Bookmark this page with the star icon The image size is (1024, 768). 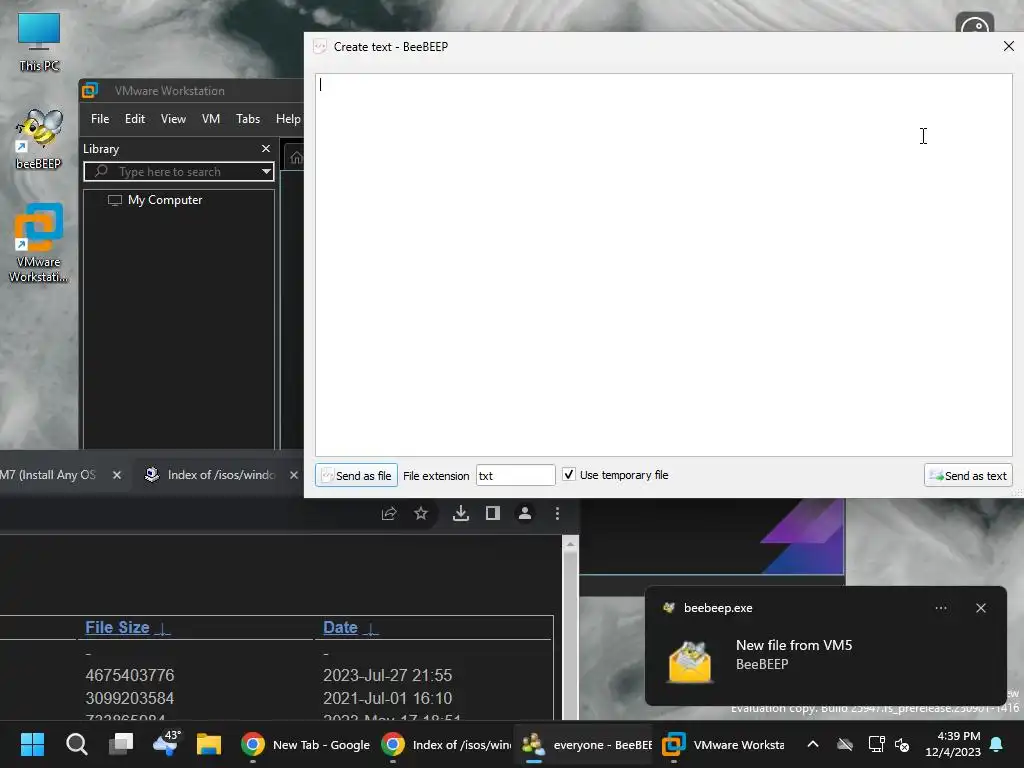click(x=421, y=514)
